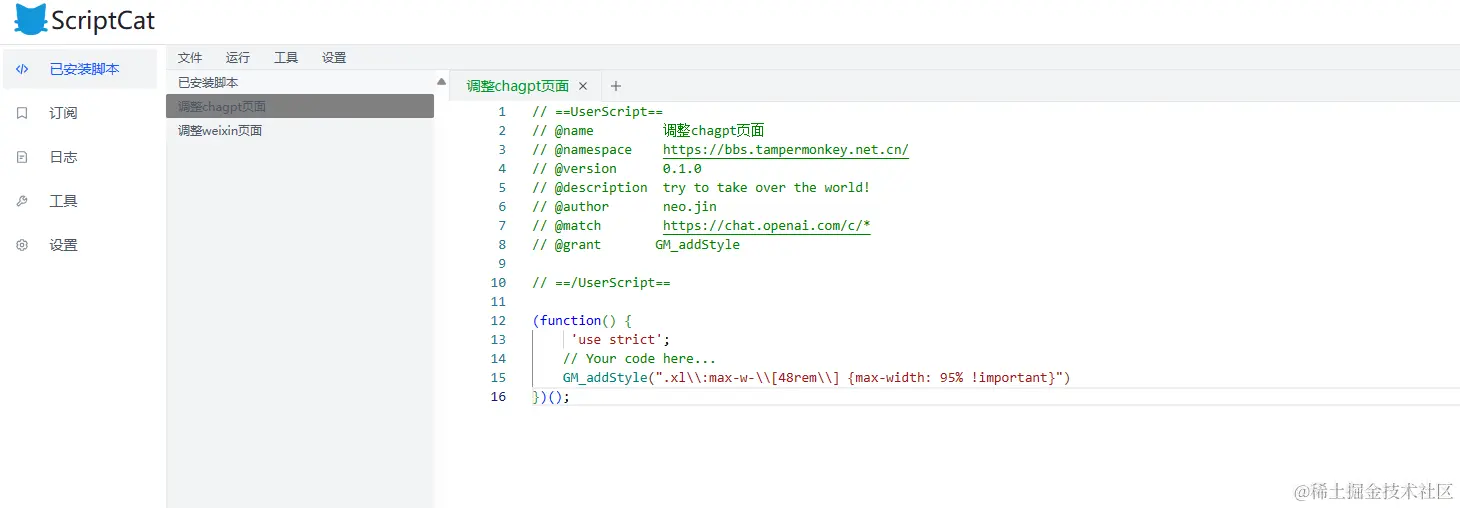Viewport: 1460px width, 508px height.
Task: Click the GM_addStyle grant value on line 8
Action: [x=697, y=245]
